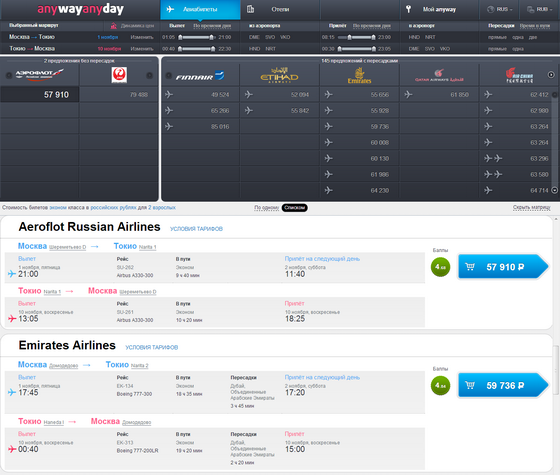Screen dimensions: 560x475
Task: Click the Emirates logo in the matrix
Action: (x=359, y=76)
